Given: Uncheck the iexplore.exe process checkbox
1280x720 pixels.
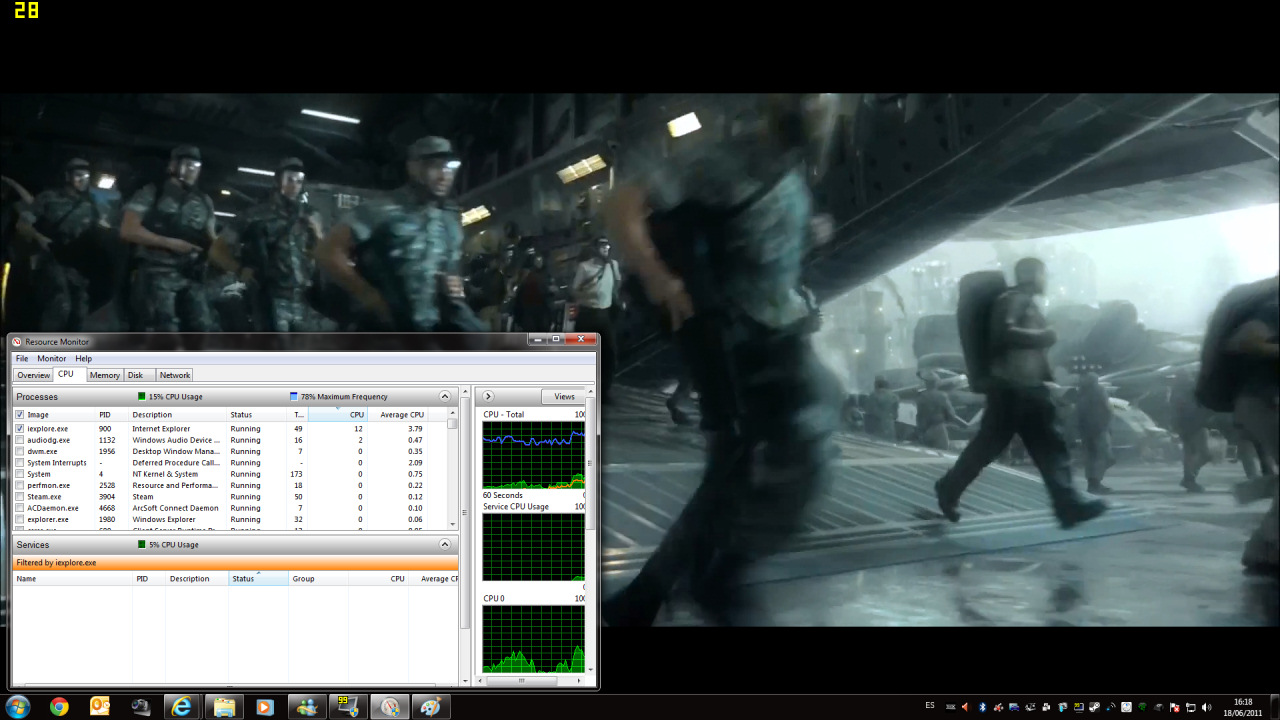Looking at the screenshot, I should [20, 428].
